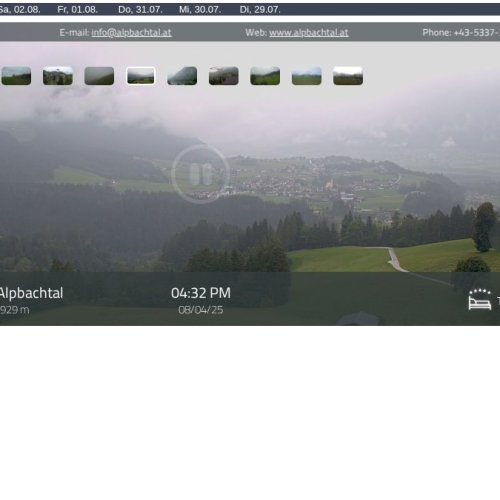This screenshot has height=500, width=500.
Task: Visit the www.alpbachtal.at website link
Action: click(x=309, y=32)
